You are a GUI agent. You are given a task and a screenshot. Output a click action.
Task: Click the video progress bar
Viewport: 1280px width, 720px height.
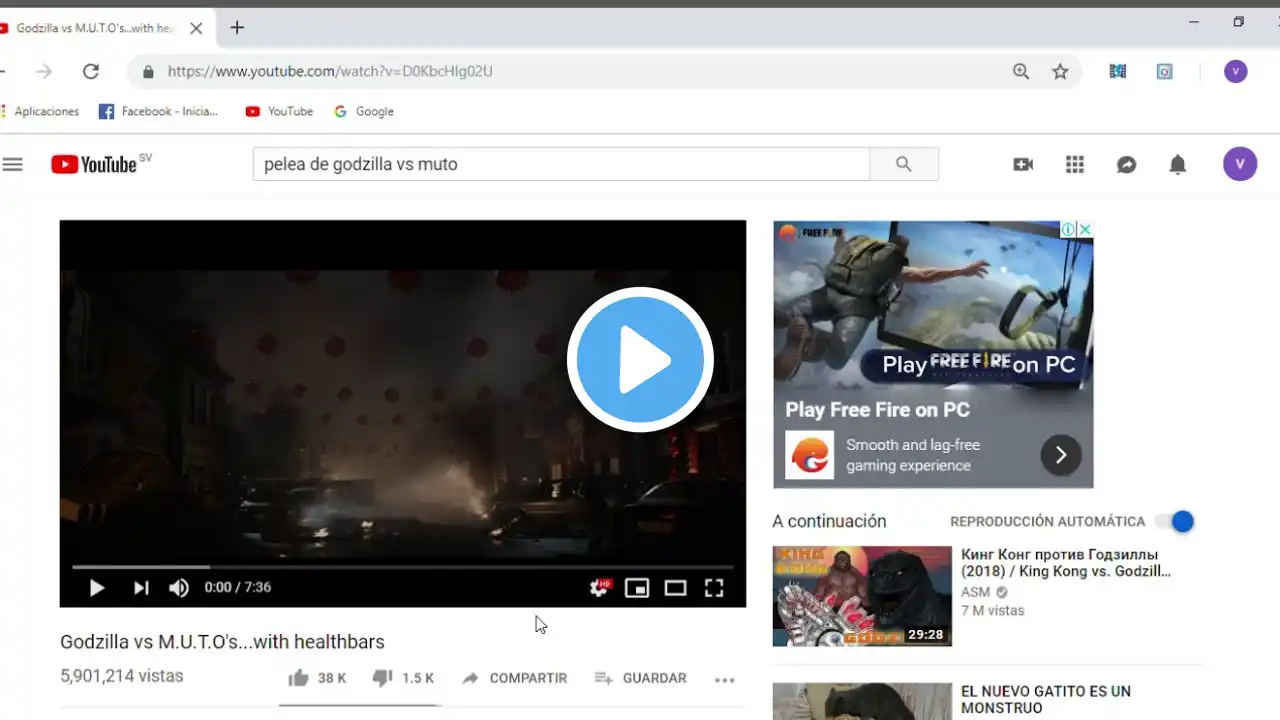(x=402, y=566)
